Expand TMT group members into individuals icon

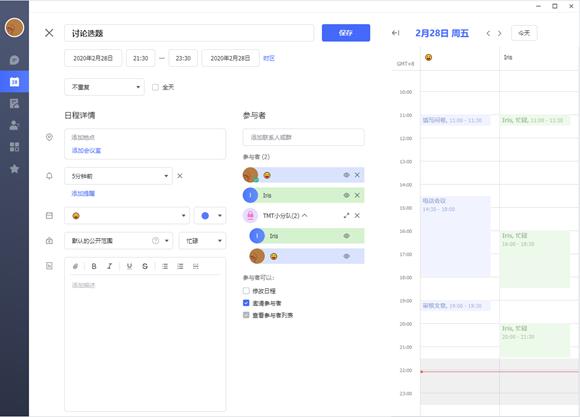click(x=347, y=215)
